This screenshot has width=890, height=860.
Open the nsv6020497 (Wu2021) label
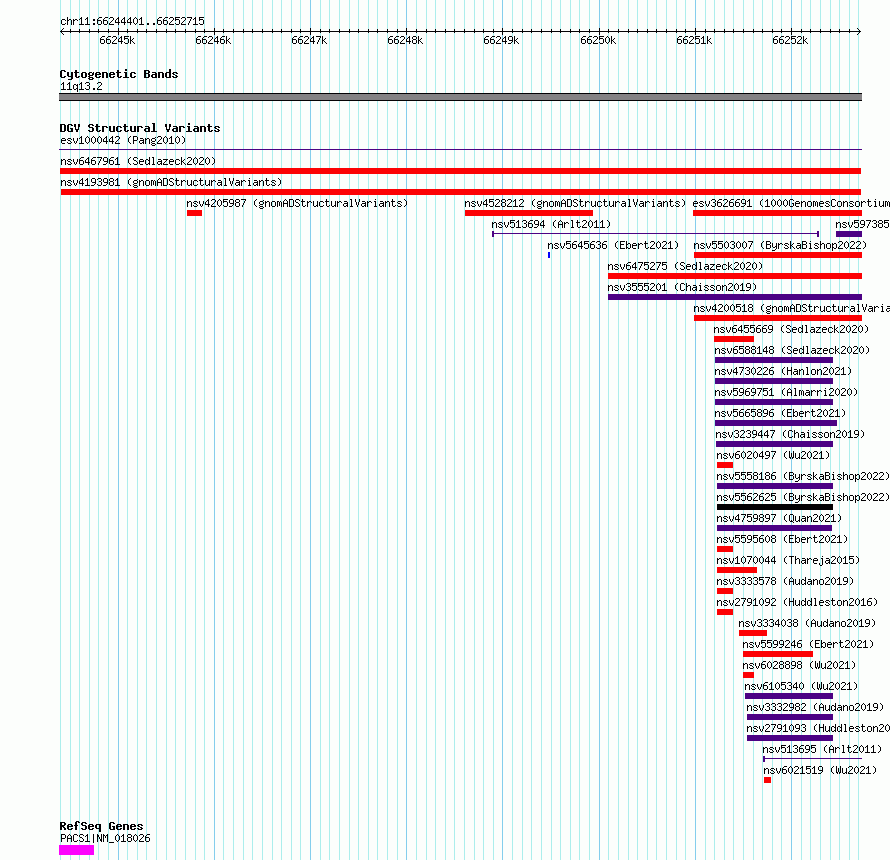point(773,455)
